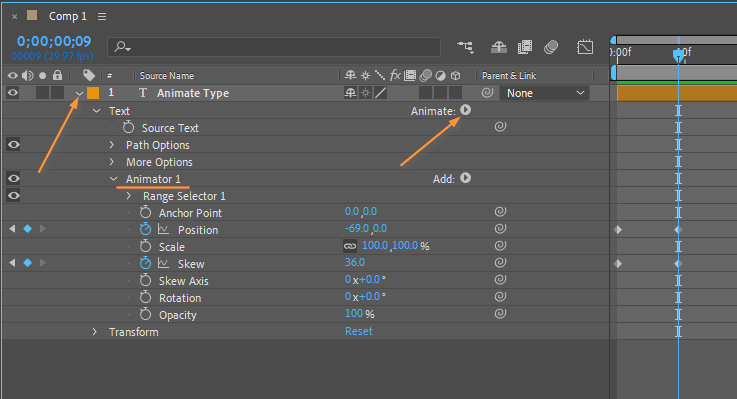Click the Animate arrow button
Image resolution: width=737 pixels, height=399 pixels.
tap(465, 110)
